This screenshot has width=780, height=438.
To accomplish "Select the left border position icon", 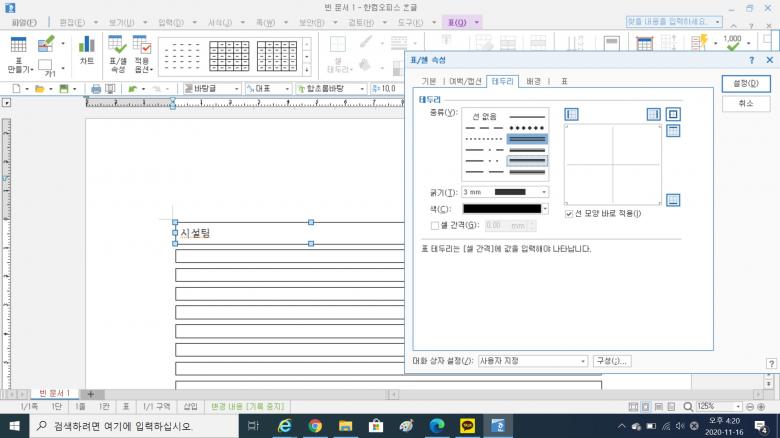I will [x=571, y=115].
